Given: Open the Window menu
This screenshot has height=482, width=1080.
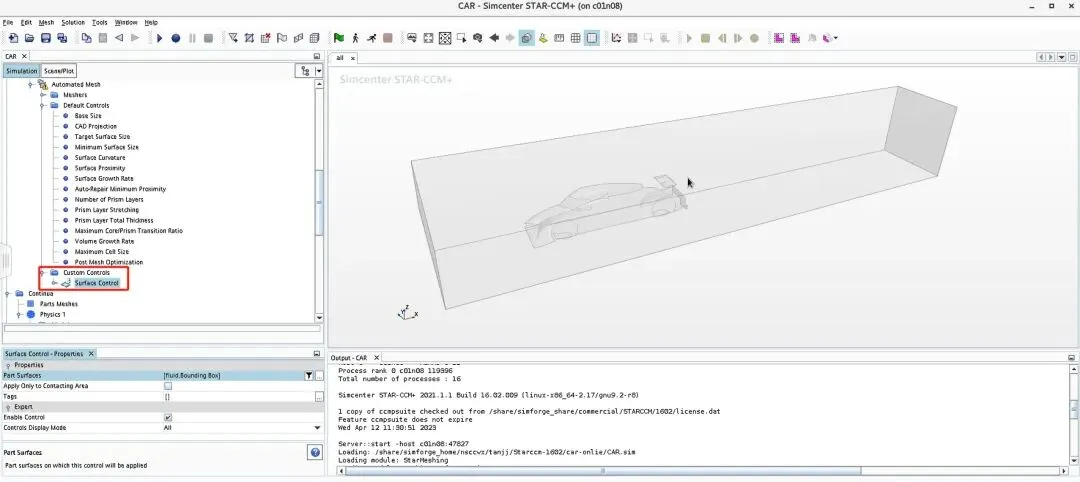Looking at the screenshot, I should (x=126, y=23).
